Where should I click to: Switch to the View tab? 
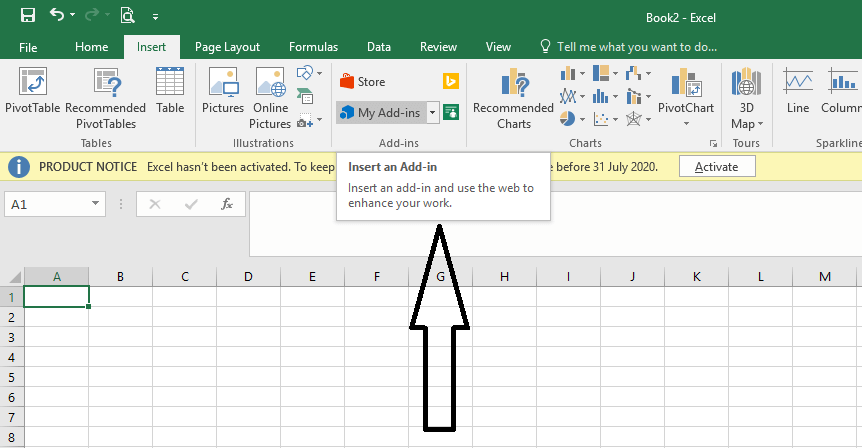coord(498,47)
